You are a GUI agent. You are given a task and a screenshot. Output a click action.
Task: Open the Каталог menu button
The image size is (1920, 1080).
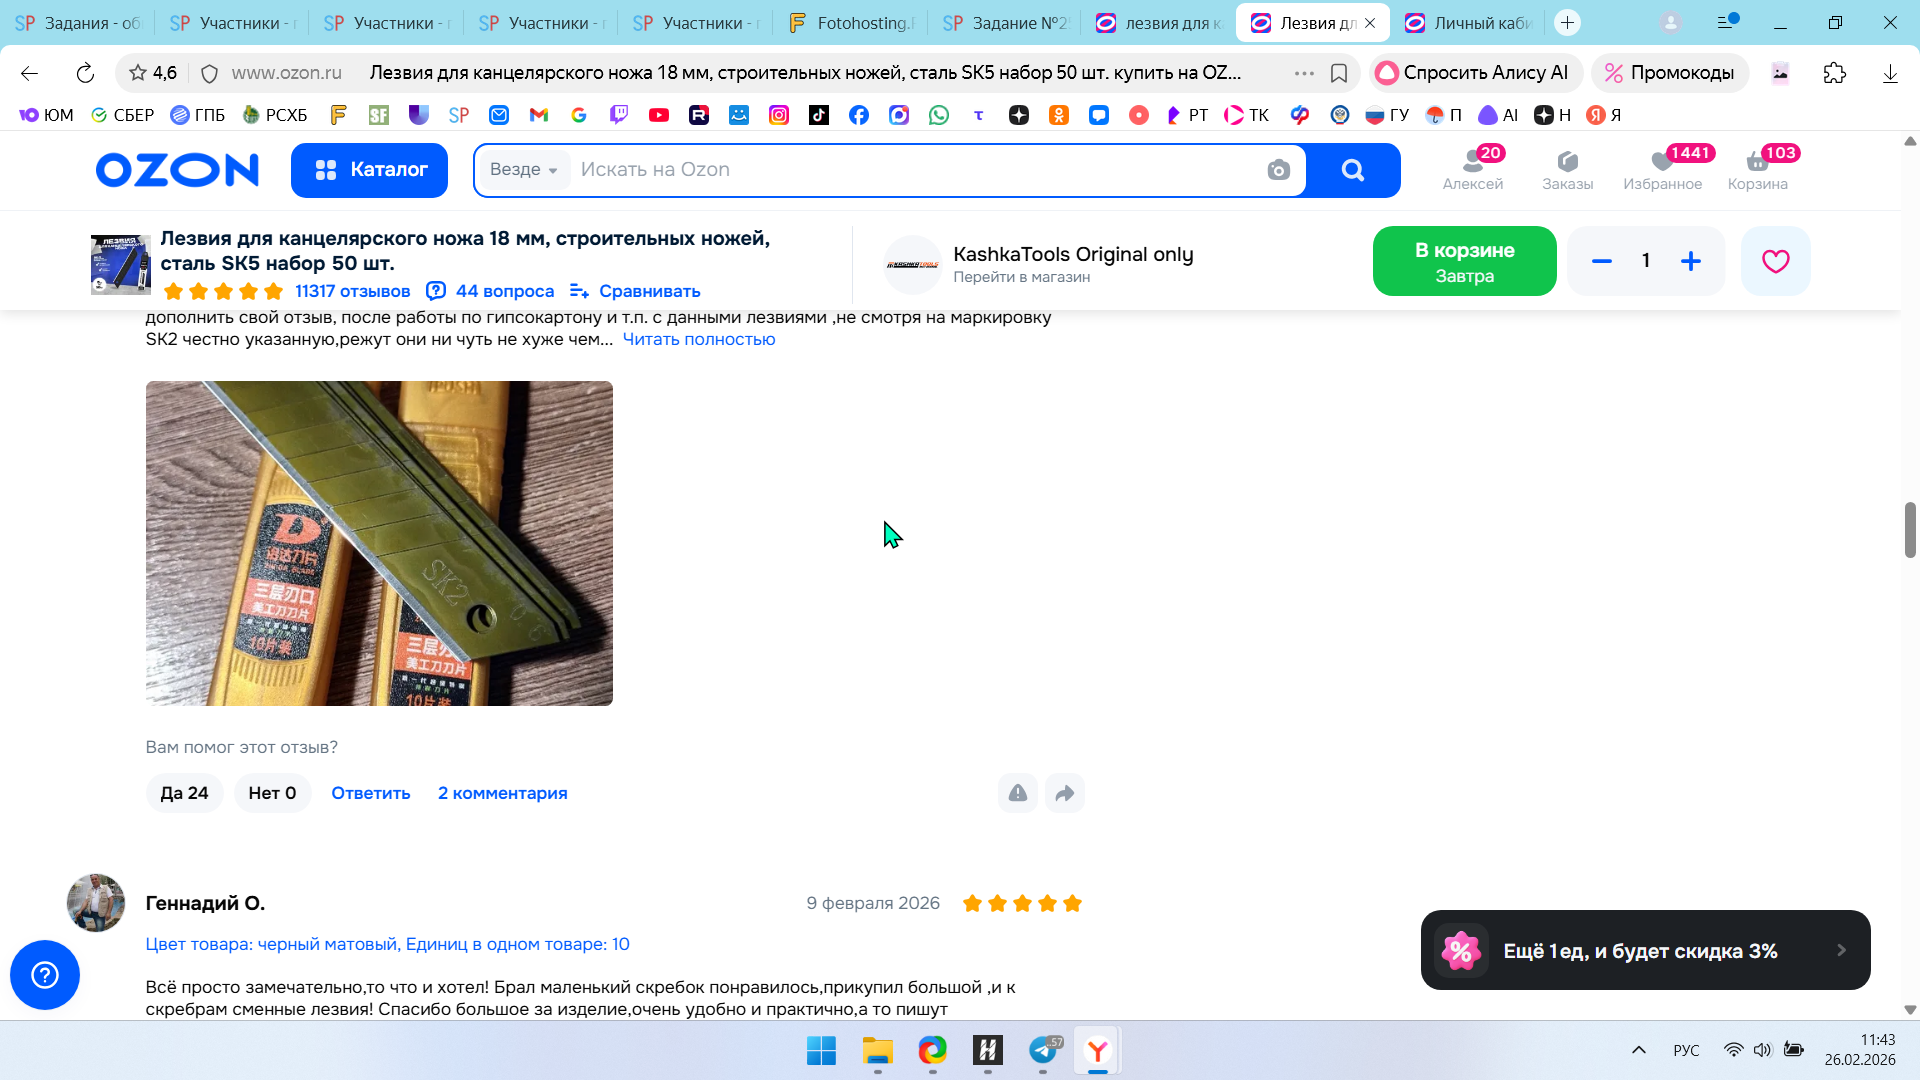(x=369, y=170)
